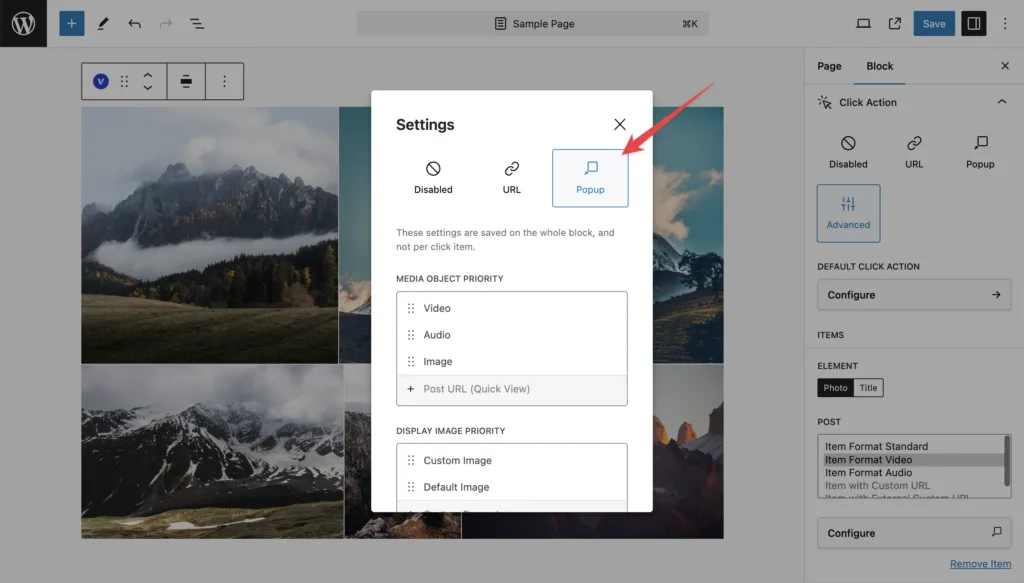Select the foggy mountain forest photo
This screenshot has height=583, width=1024.
coord(210,235)
